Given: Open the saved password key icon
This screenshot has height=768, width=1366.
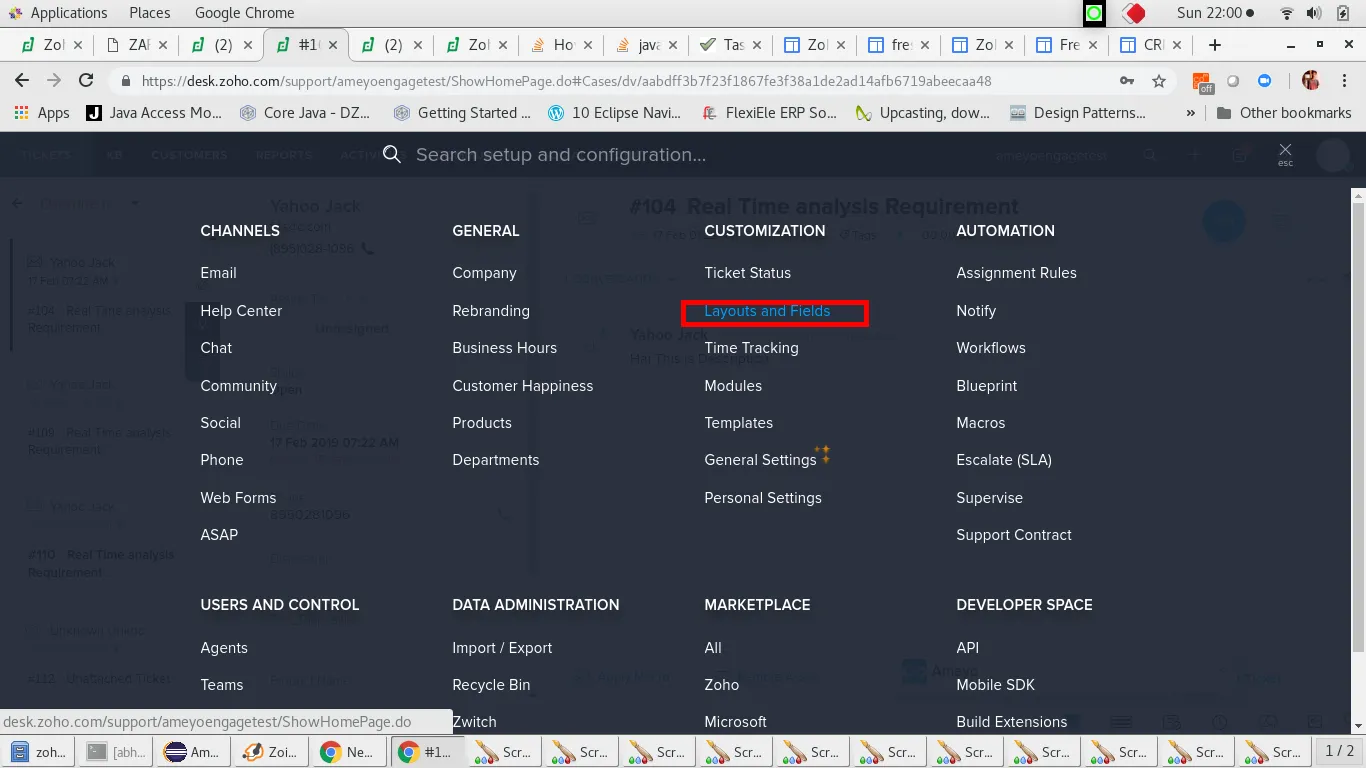Looking at the screenshot, I should coord(1127,81).
